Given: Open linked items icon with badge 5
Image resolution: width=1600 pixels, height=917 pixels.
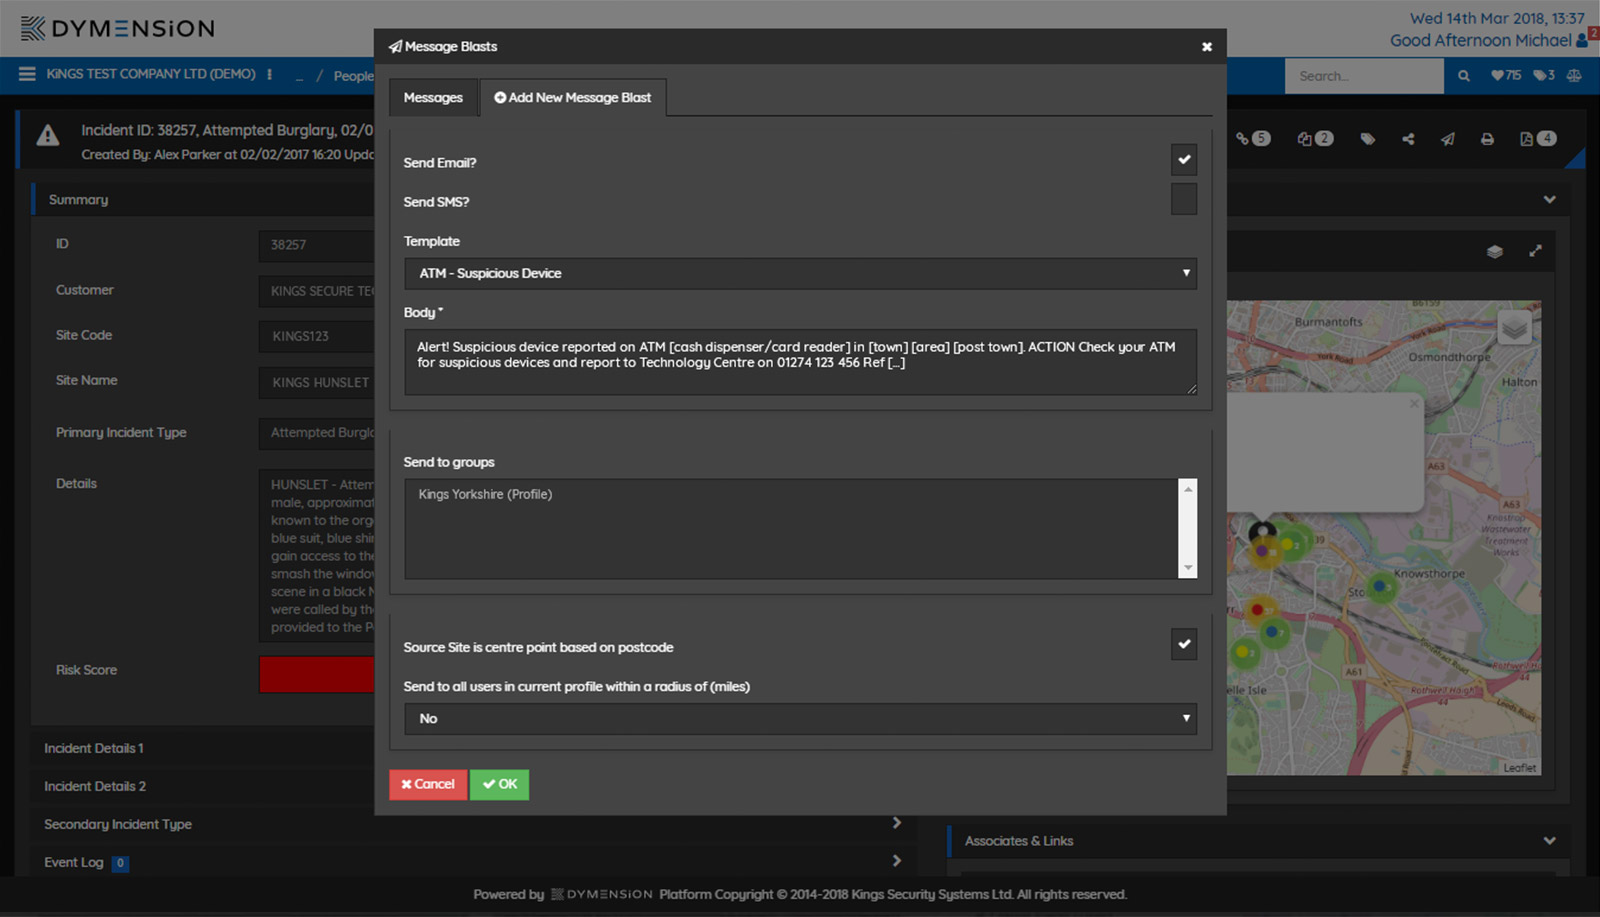Looking at the screenshot, I should click(1252, 139).
